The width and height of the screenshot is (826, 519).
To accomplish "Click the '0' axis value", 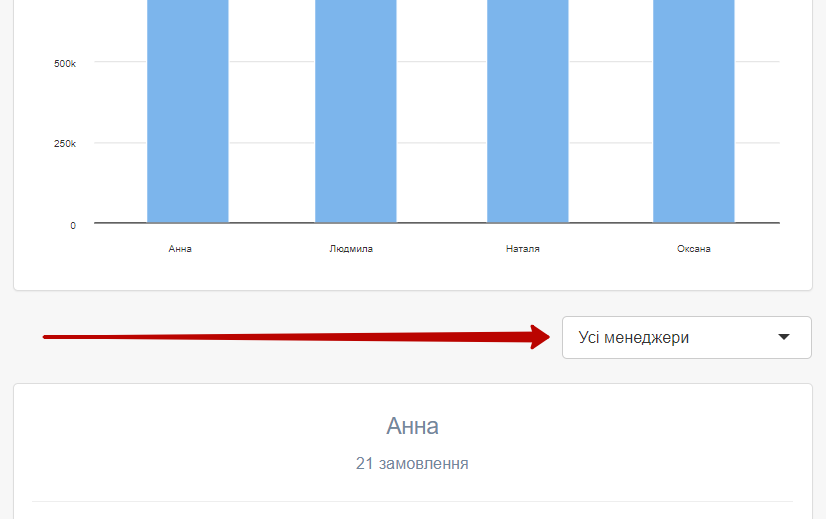I will pyautogui.click(x=73, y=226).
